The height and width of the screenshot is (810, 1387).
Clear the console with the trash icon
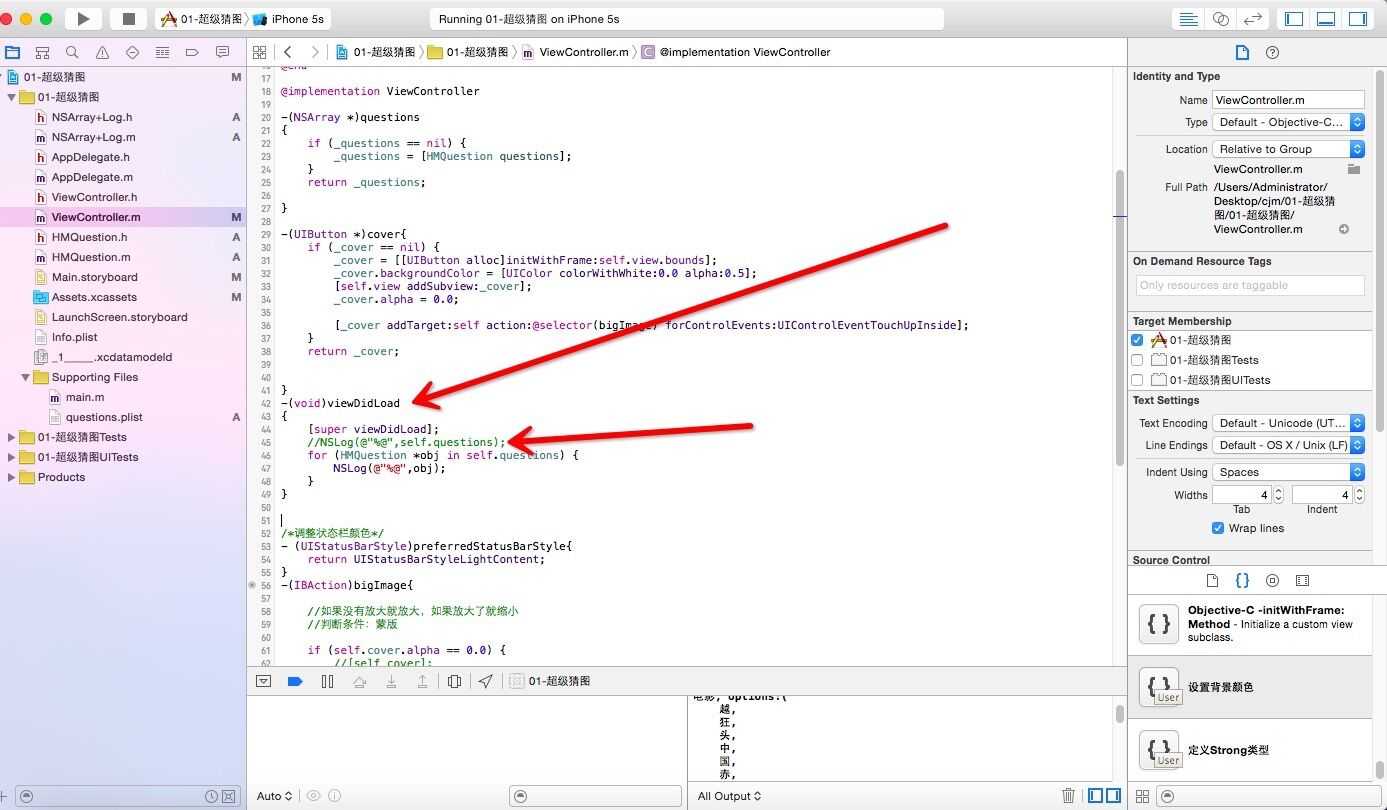[1068, 796]
